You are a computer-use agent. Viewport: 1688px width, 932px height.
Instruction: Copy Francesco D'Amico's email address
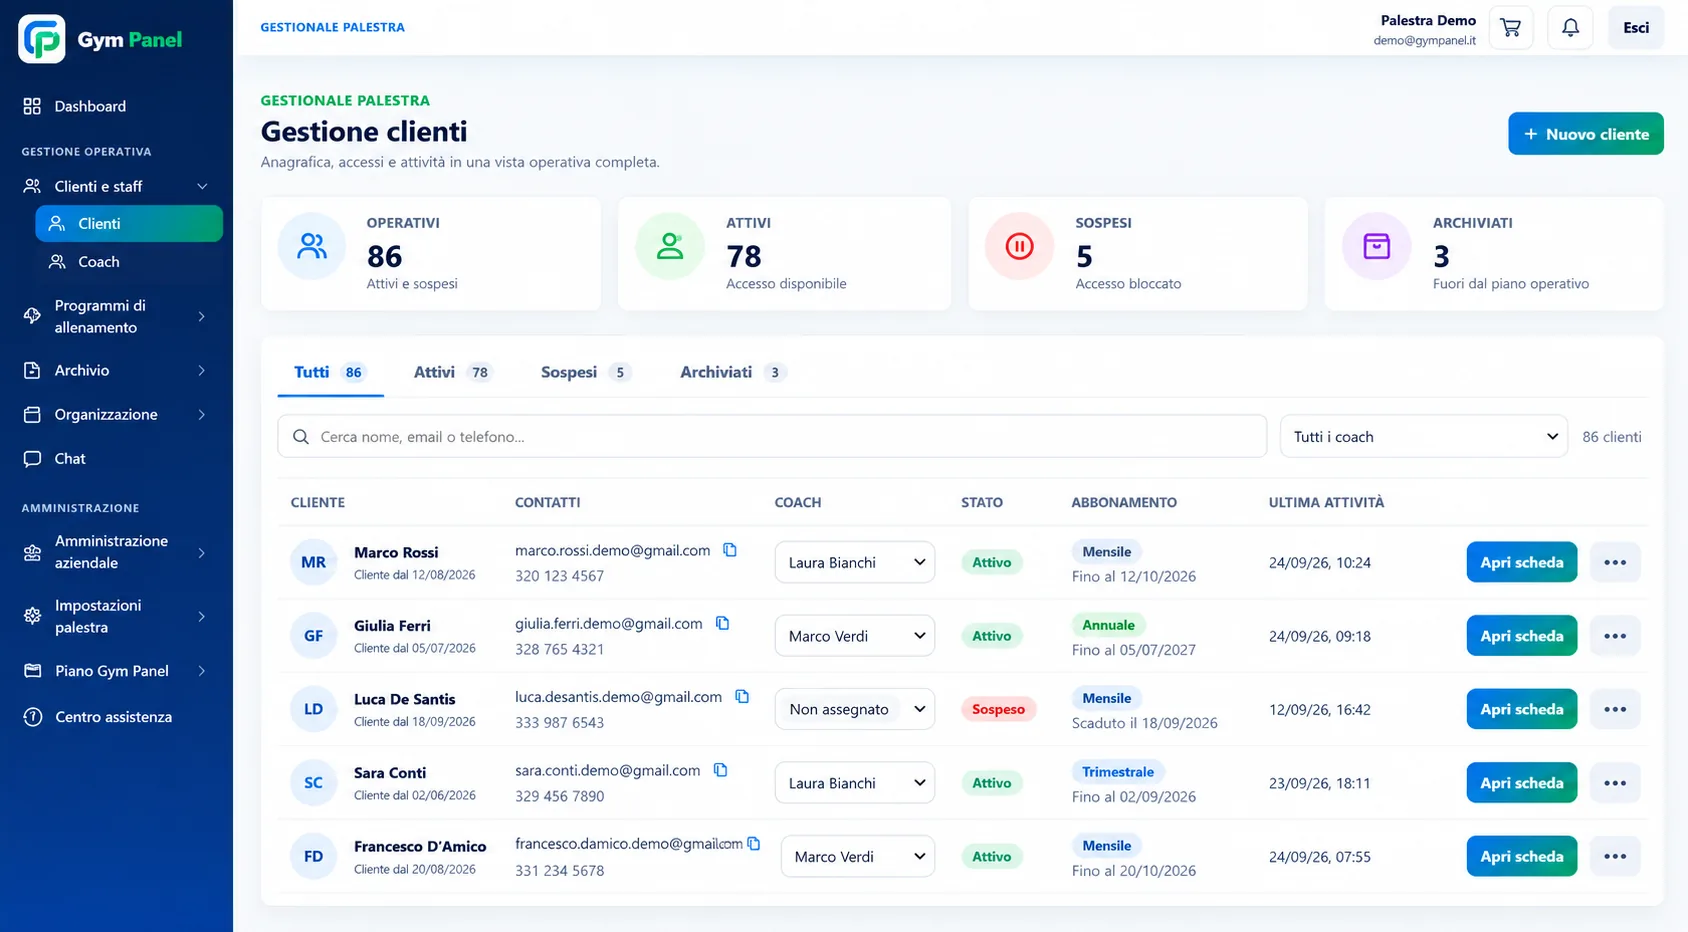(754, 844)
